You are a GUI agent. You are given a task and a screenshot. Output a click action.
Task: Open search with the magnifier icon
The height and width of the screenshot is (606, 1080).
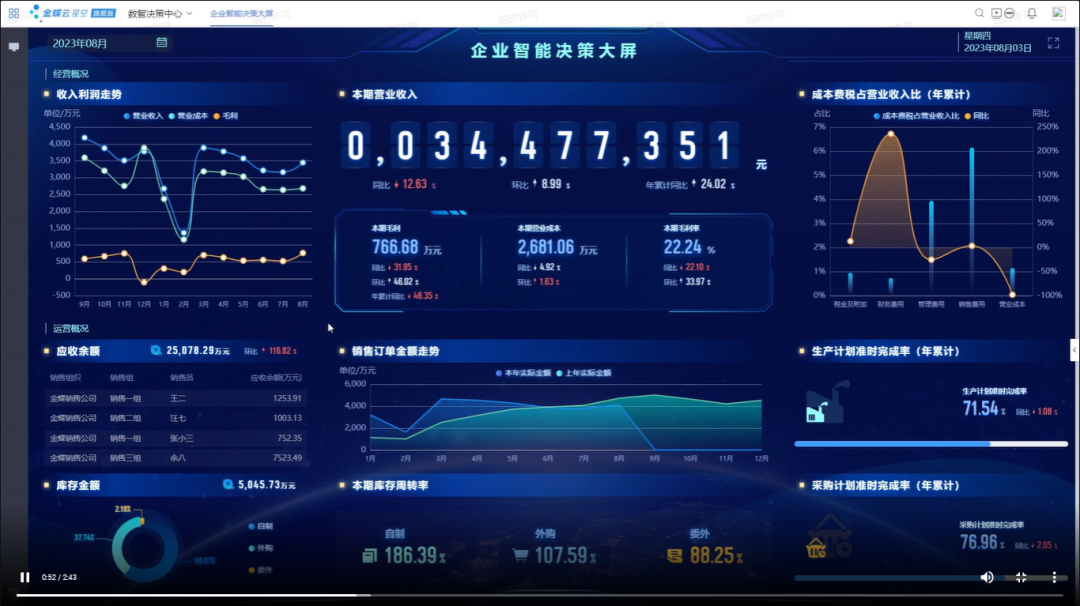coord(979,13)
